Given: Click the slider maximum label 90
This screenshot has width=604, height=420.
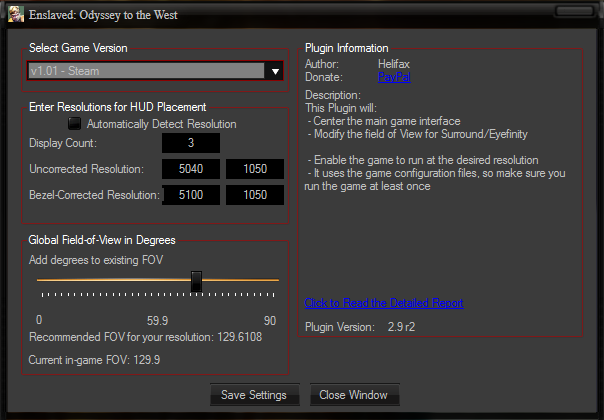Looking at the screenshot, I should pos(270,321).
